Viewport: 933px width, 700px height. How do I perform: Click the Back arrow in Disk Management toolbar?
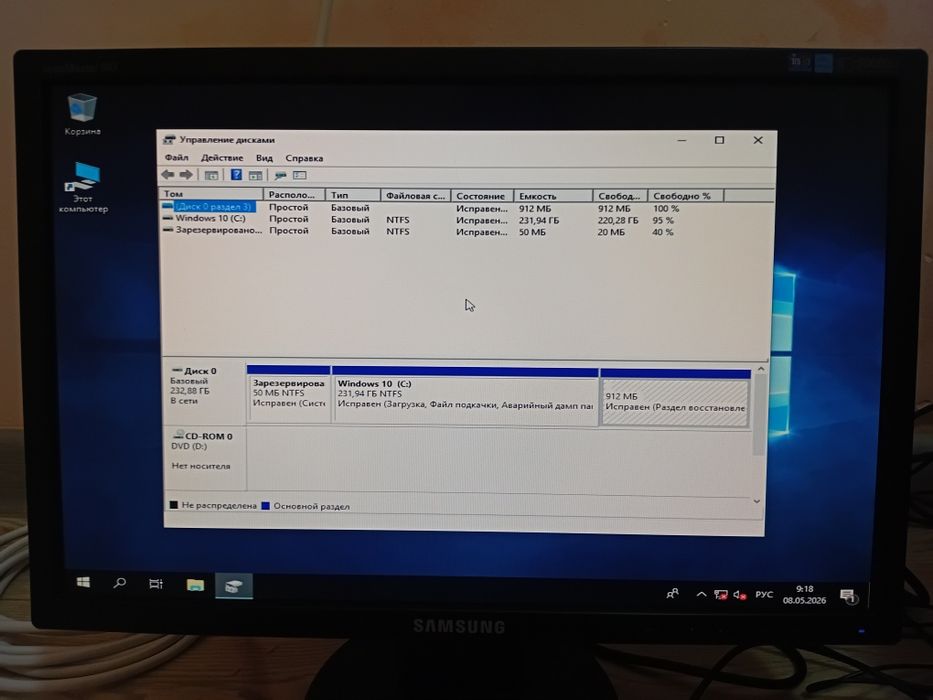click(x=168, y=174)
